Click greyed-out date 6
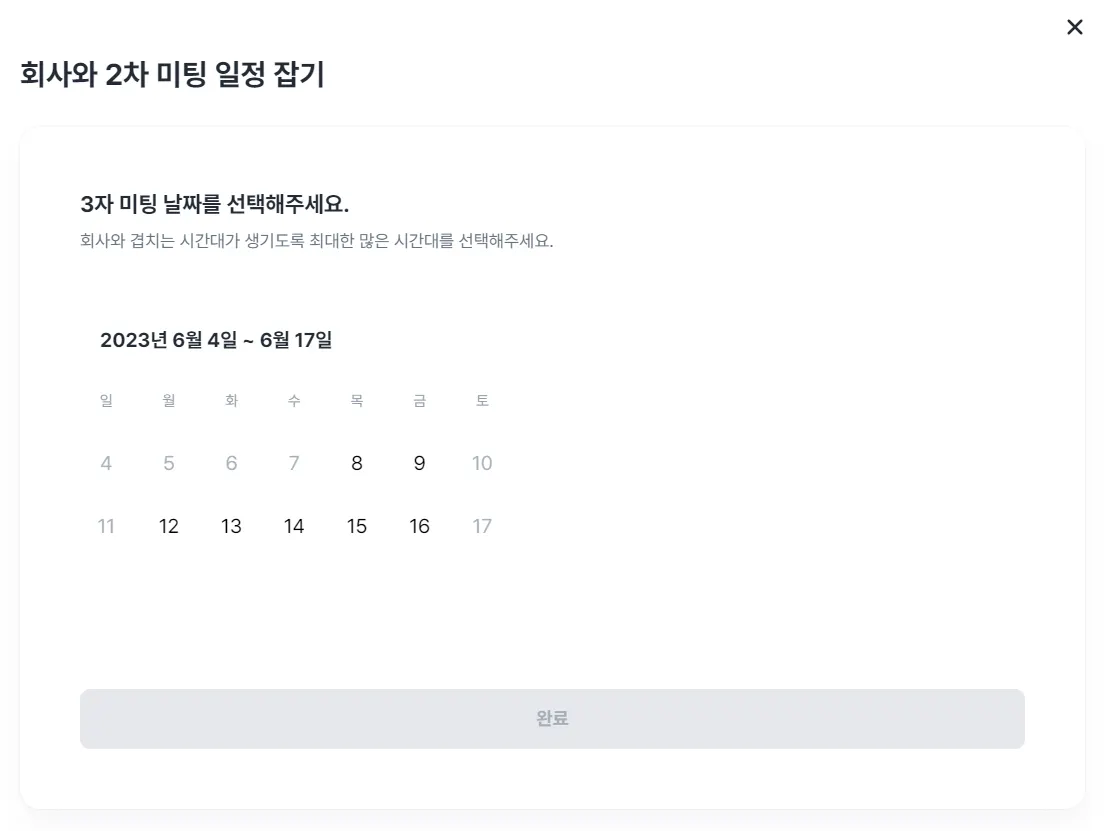The height and width of the screenshot is (831, 1104). [231, 464]
